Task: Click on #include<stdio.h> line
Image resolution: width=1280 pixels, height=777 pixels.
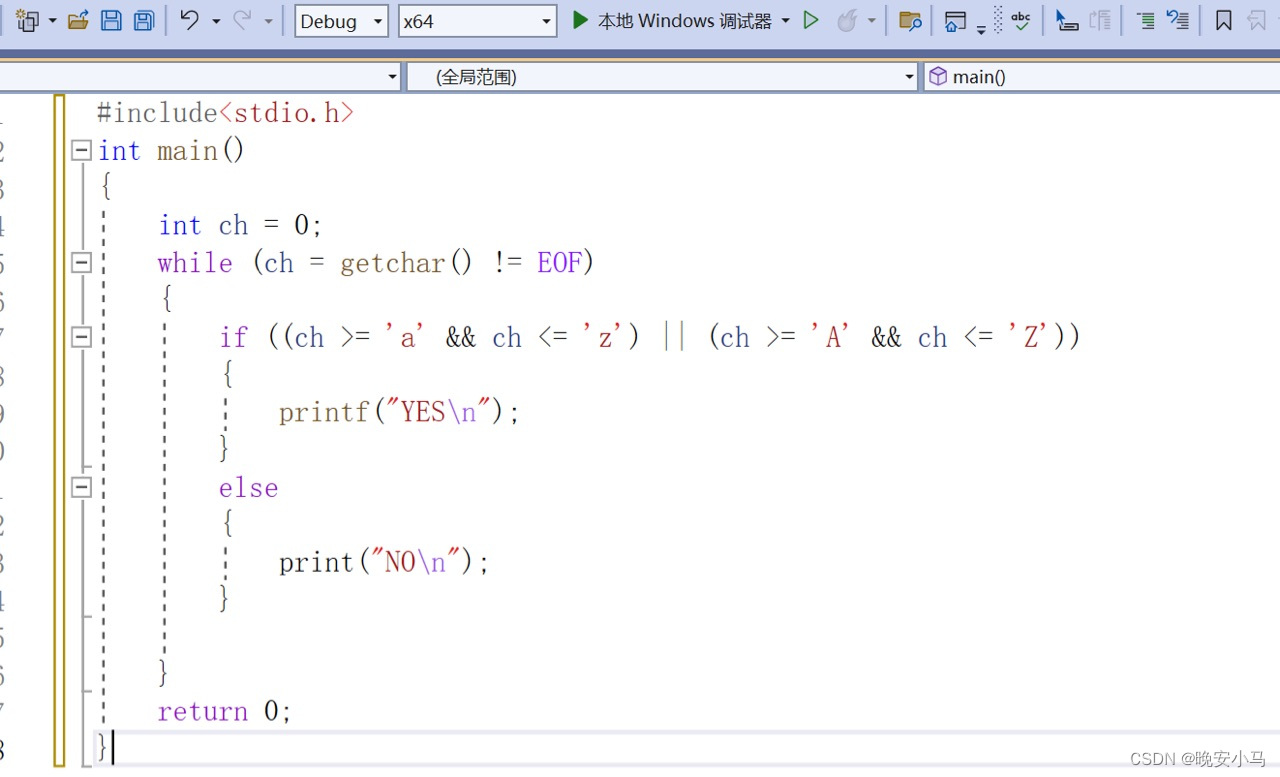Action: (x=225, y=113)
